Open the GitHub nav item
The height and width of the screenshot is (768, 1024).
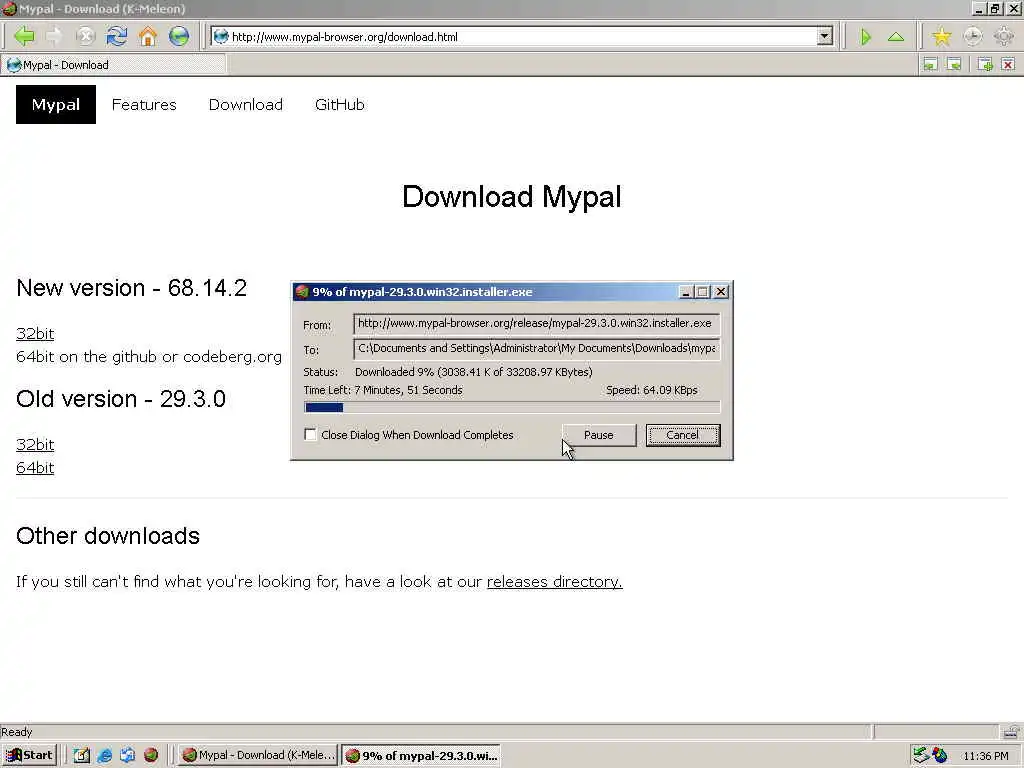340,104
